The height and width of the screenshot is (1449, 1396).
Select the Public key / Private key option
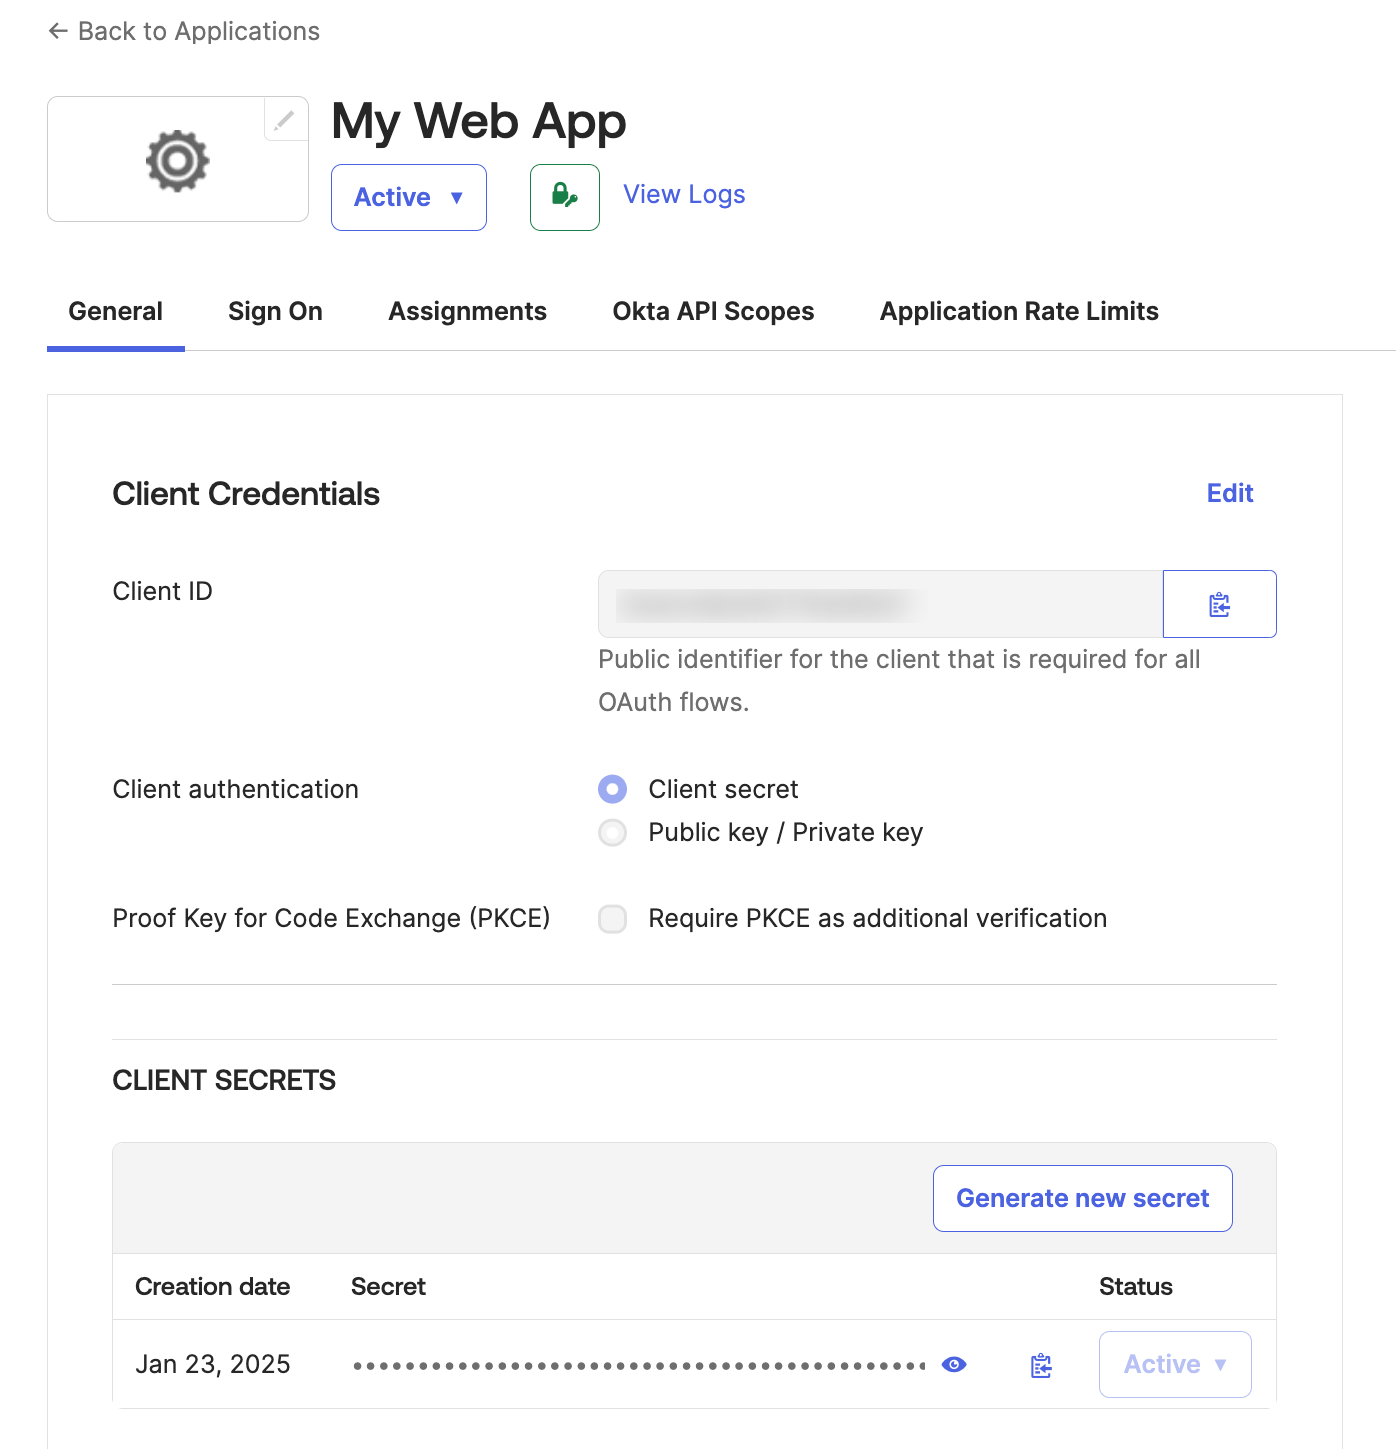pos(612,832)
